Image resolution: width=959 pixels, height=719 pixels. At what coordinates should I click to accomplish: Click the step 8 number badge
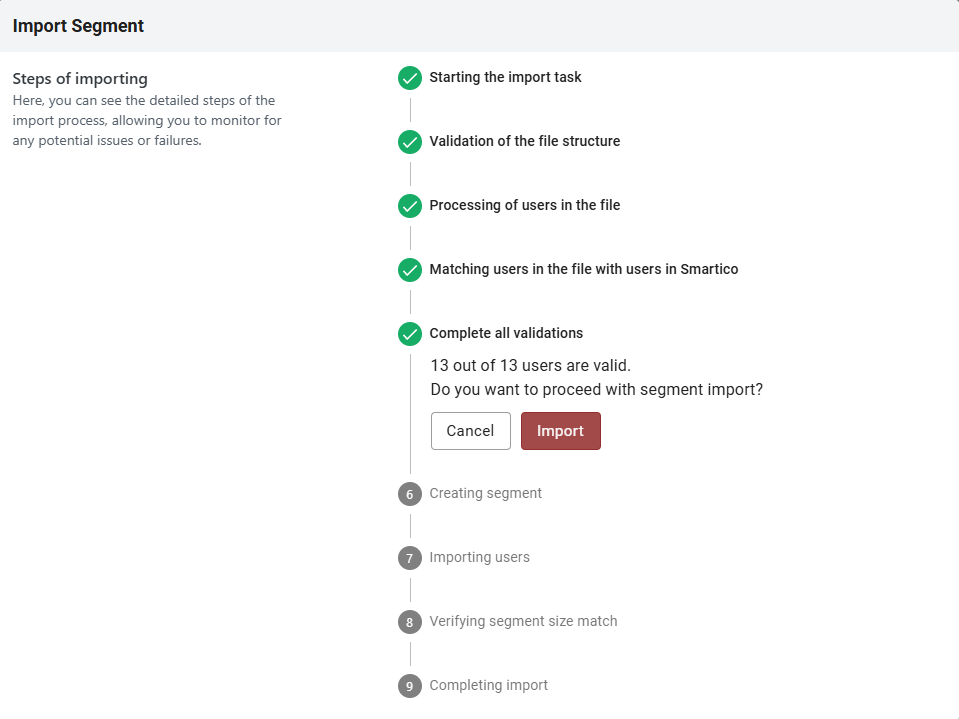(409, 622)
